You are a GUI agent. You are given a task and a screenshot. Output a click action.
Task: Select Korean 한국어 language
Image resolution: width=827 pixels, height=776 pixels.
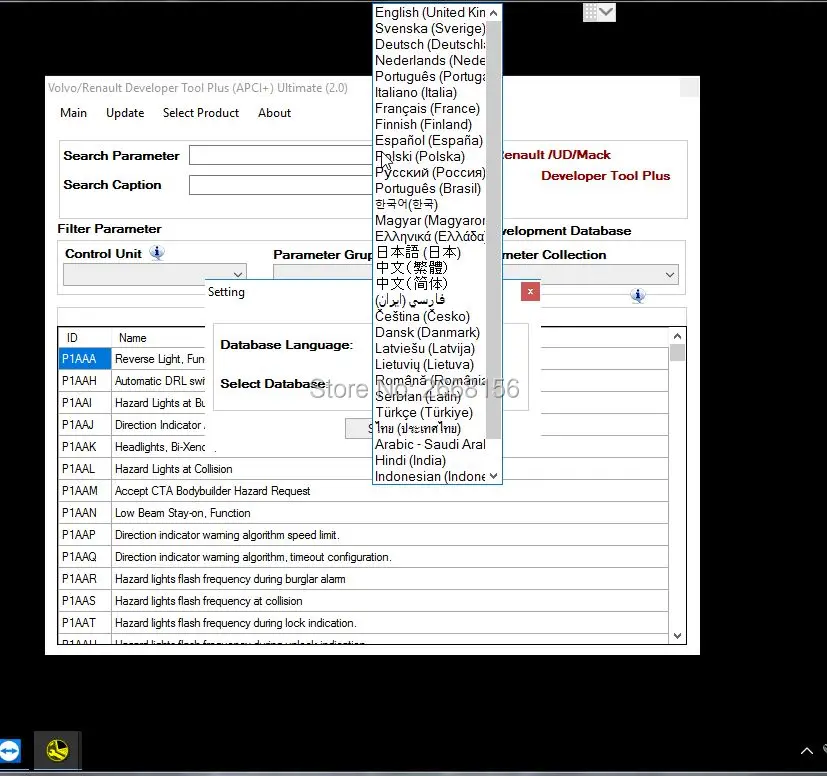(x=430, y=204)
